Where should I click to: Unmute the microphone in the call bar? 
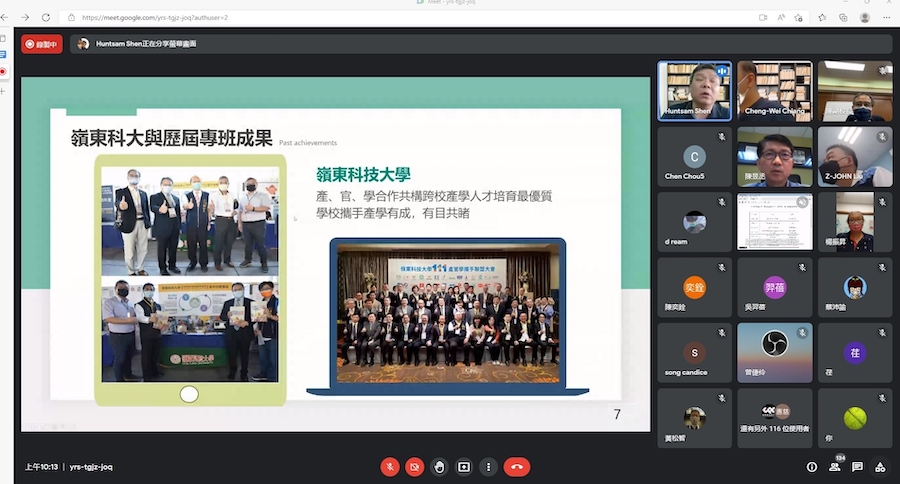click(x=390, y=467)
